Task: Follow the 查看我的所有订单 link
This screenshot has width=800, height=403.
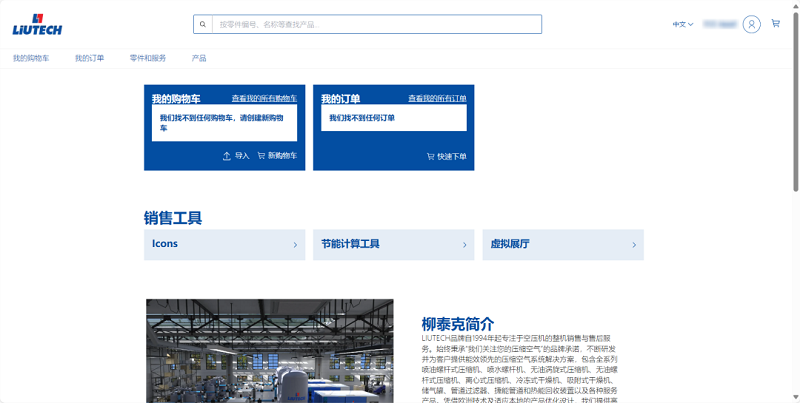Action: [x=437, y=98]
